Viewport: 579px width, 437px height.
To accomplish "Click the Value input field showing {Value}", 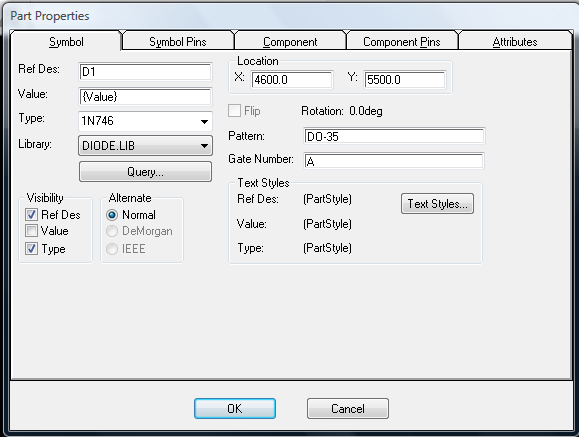I will pos(145,97).
